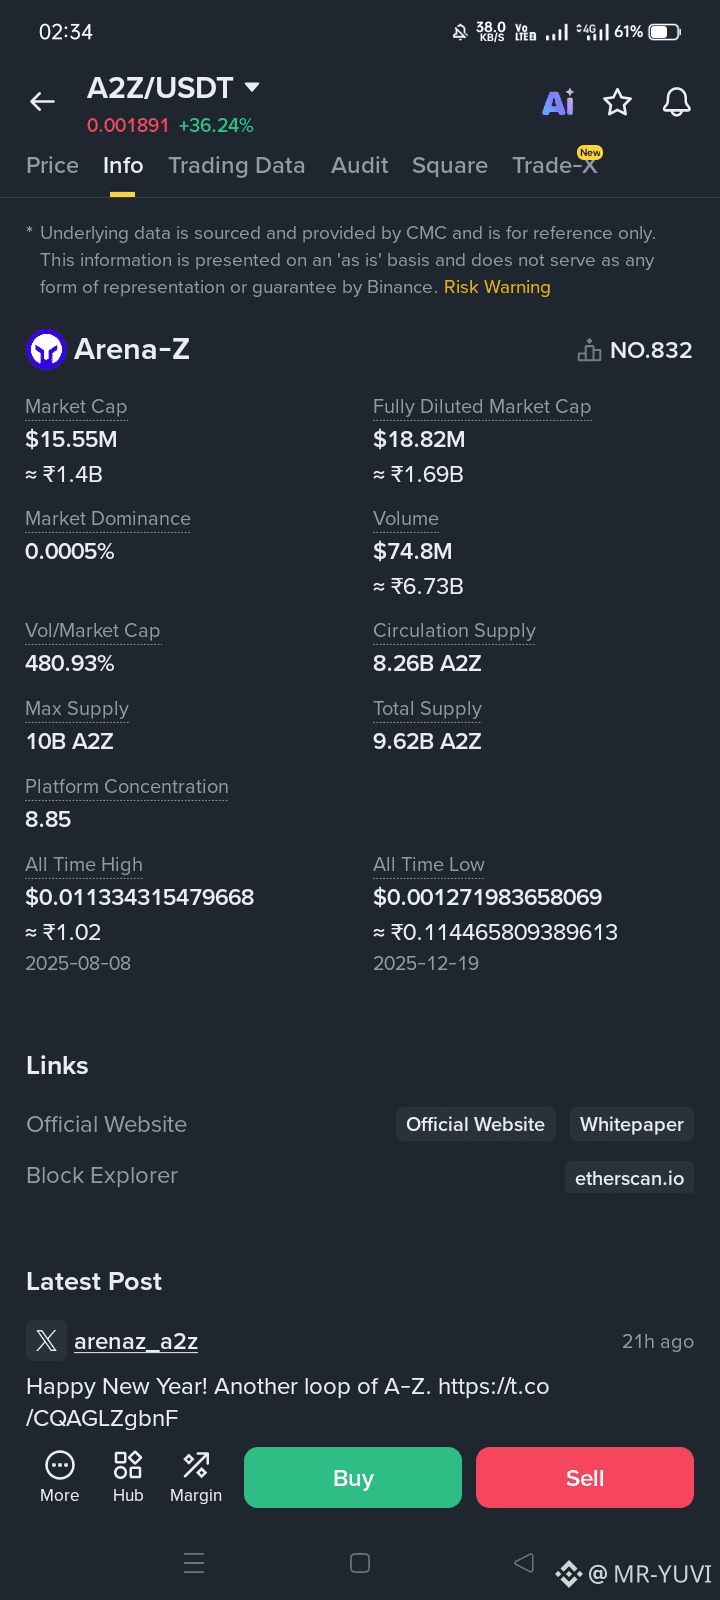Viewport: 720px width, 1600px height.
Task: Open the Risk Warning link
Action: [497, 287]
